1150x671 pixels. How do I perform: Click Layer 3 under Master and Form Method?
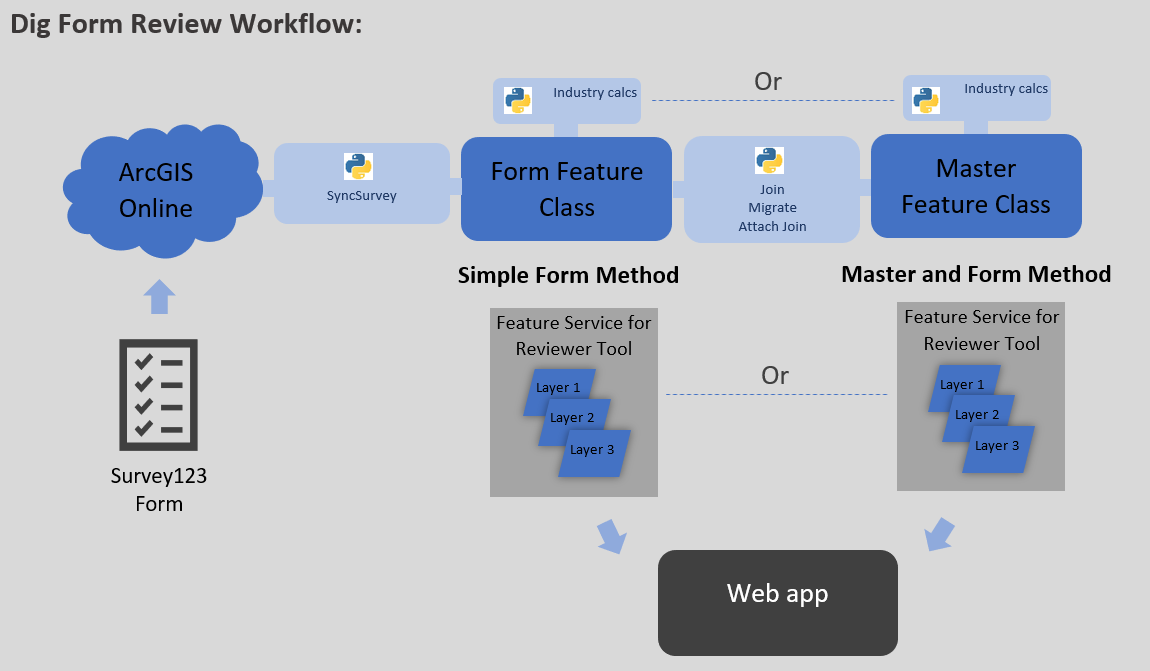coord(995,448)
